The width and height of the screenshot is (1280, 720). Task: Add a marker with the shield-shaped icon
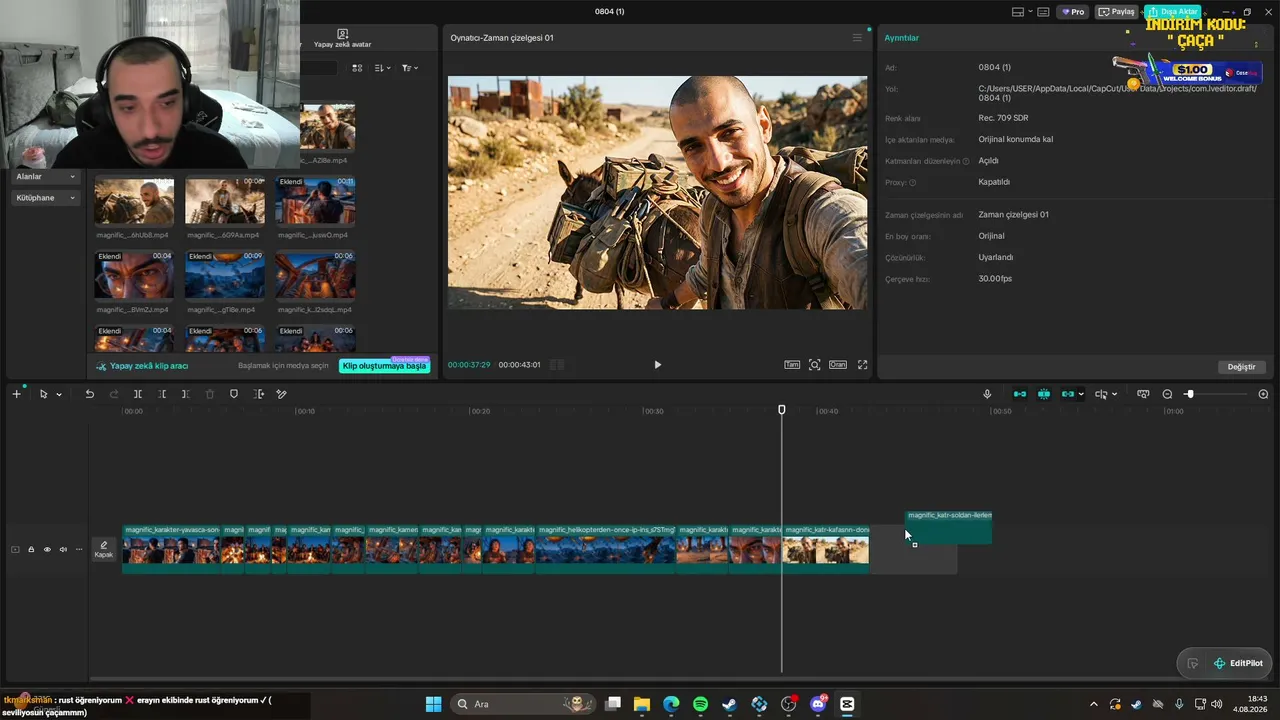234,394
